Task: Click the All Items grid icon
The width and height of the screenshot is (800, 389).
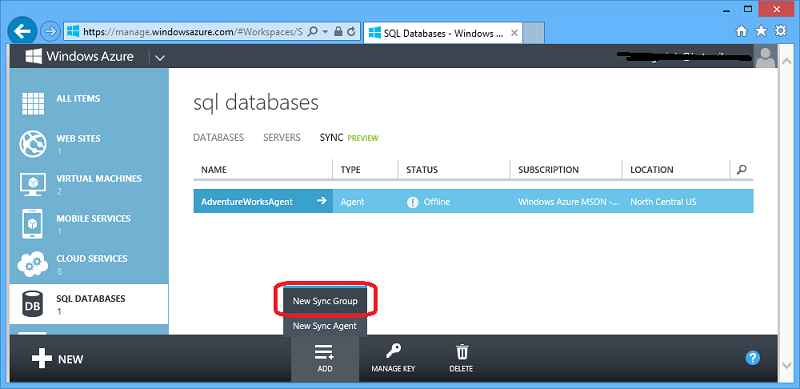Action: pyautogui.click(x=33, y=105)
